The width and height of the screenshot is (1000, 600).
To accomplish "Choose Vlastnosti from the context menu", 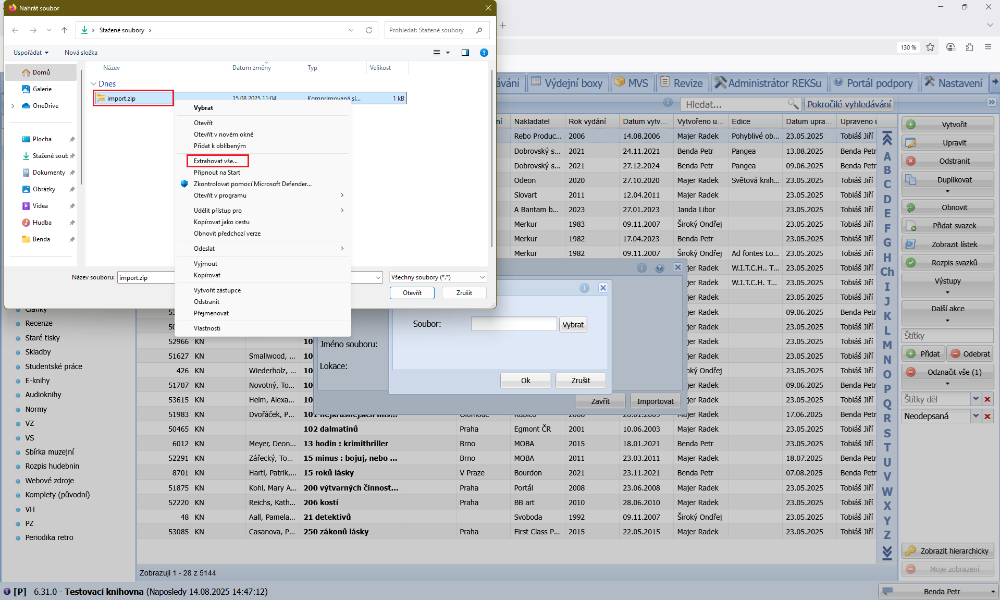I will (x=207, y=328).
